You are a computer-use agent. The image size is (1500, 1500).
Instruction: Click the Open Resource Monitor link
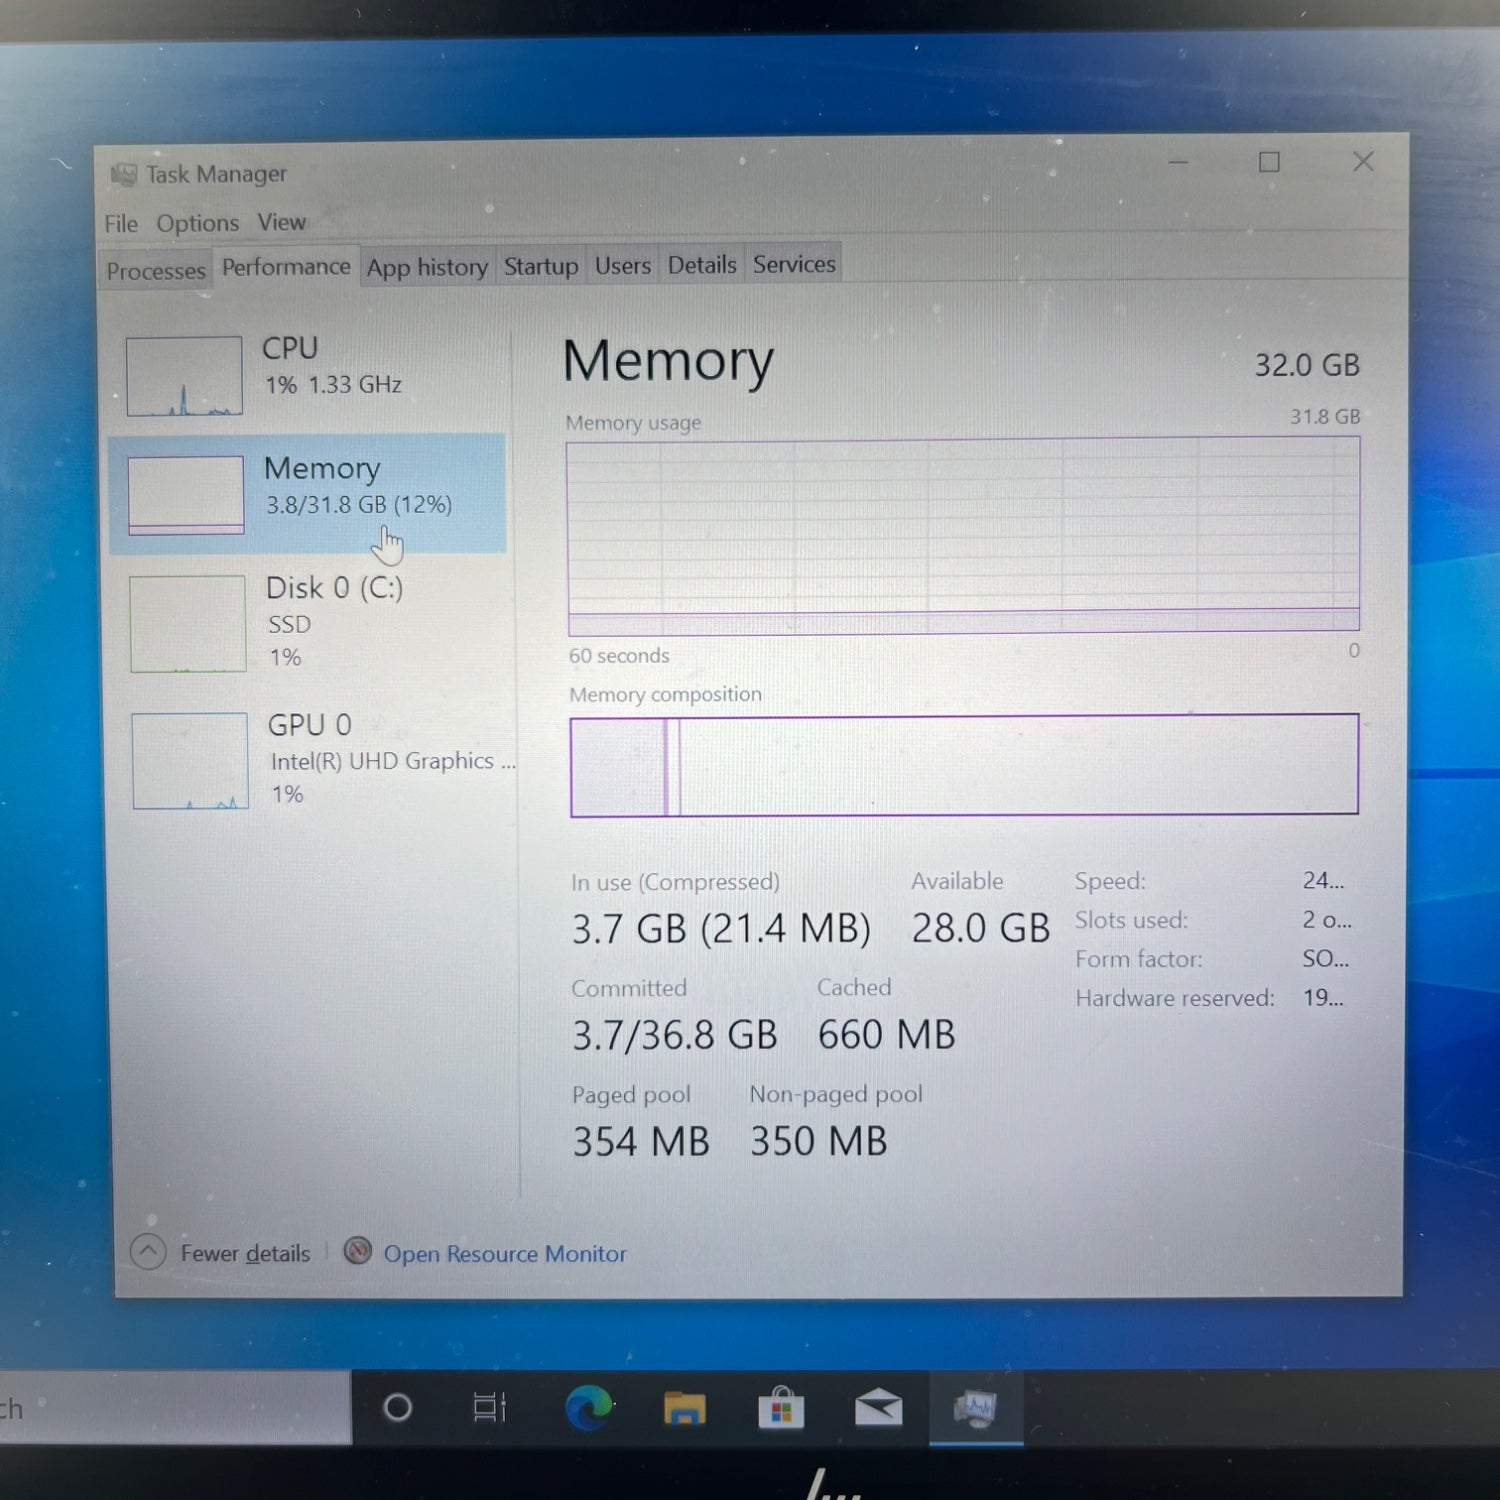(505, 1254)
